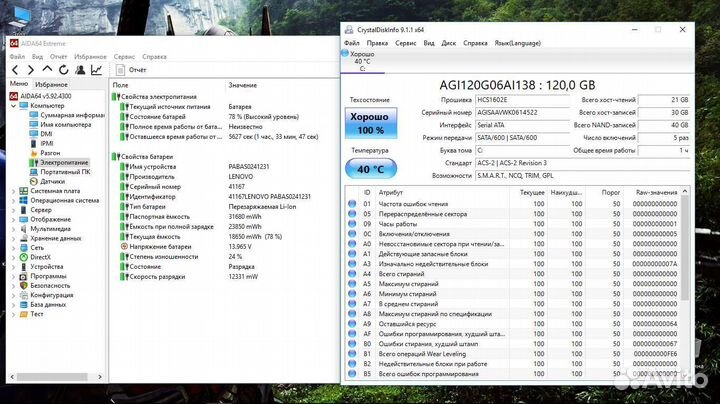Open CrystalDiskInfo Справка menu
The image size is (720, 404).
coord(475,43)
